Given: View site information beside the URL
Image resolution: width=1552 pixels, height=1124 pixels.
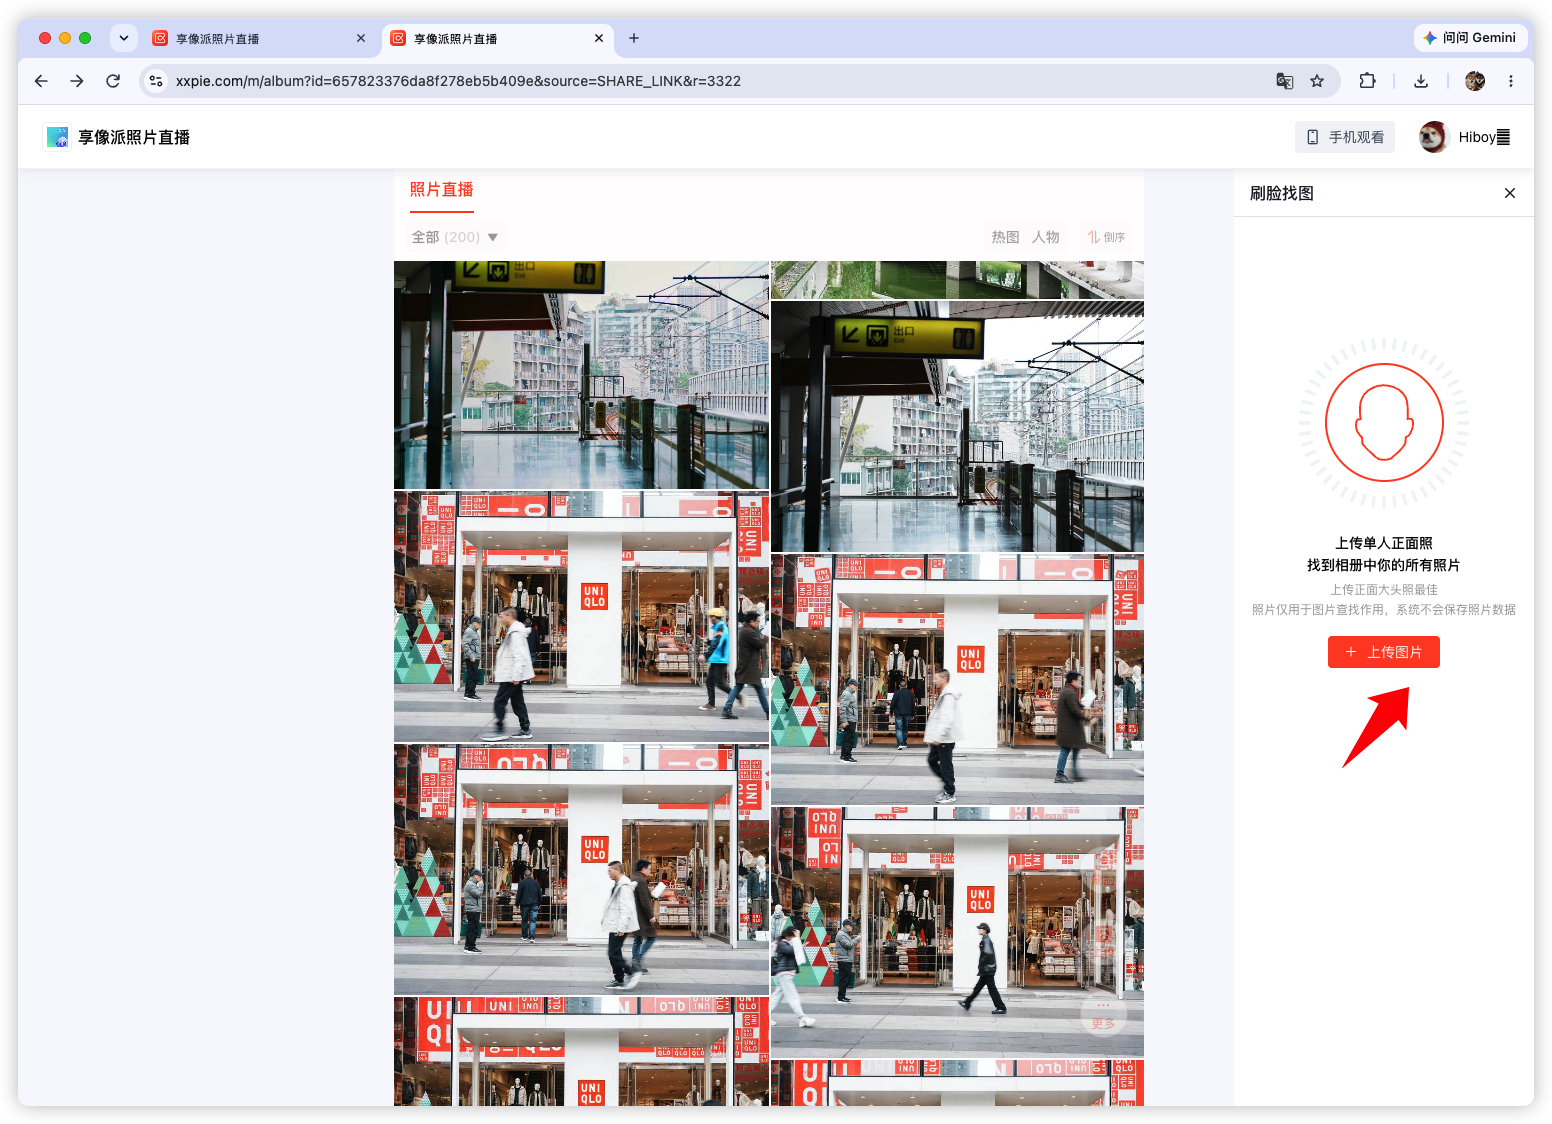Looking at the screenshot, I should click(156, 81).
